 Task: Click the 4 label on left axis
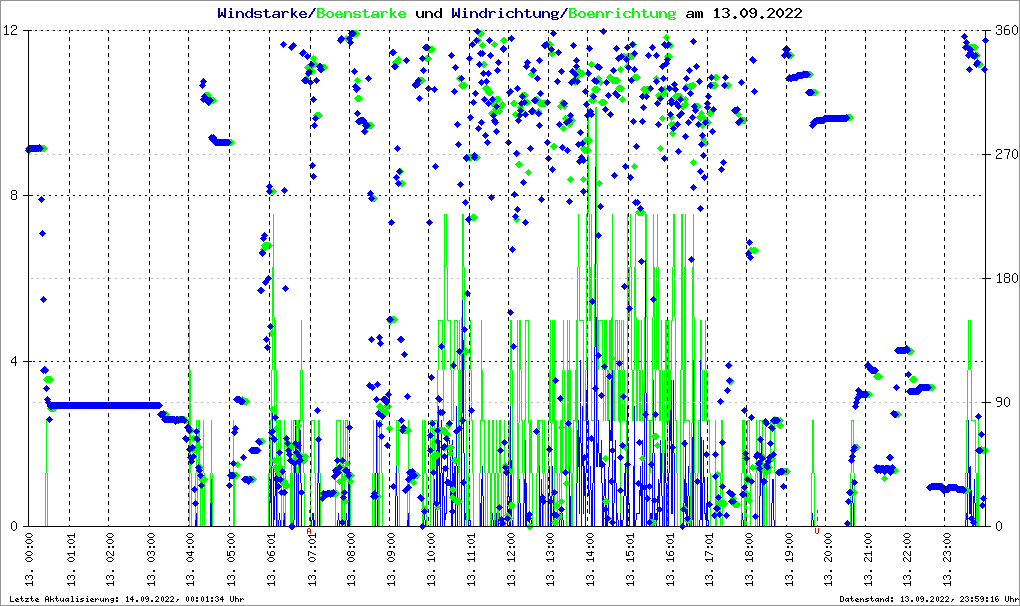(x=15, y=361)
